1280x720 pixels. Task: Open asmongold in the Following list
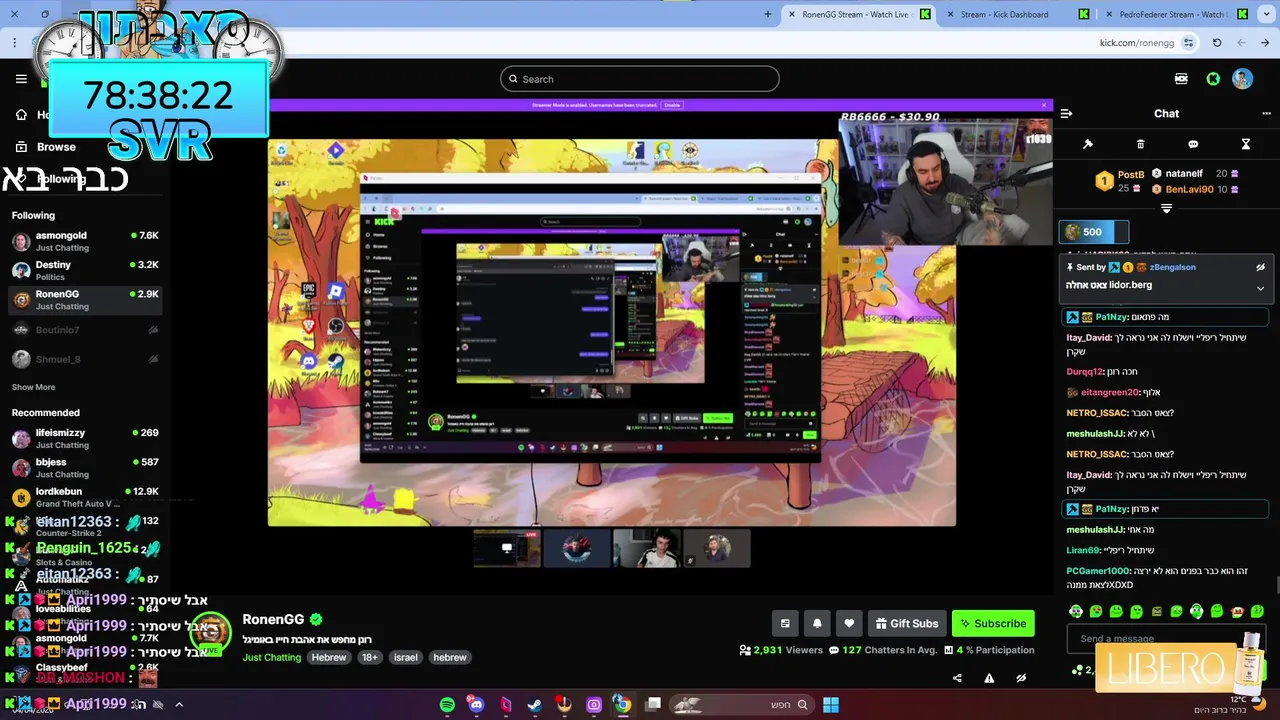coord(85,241)
